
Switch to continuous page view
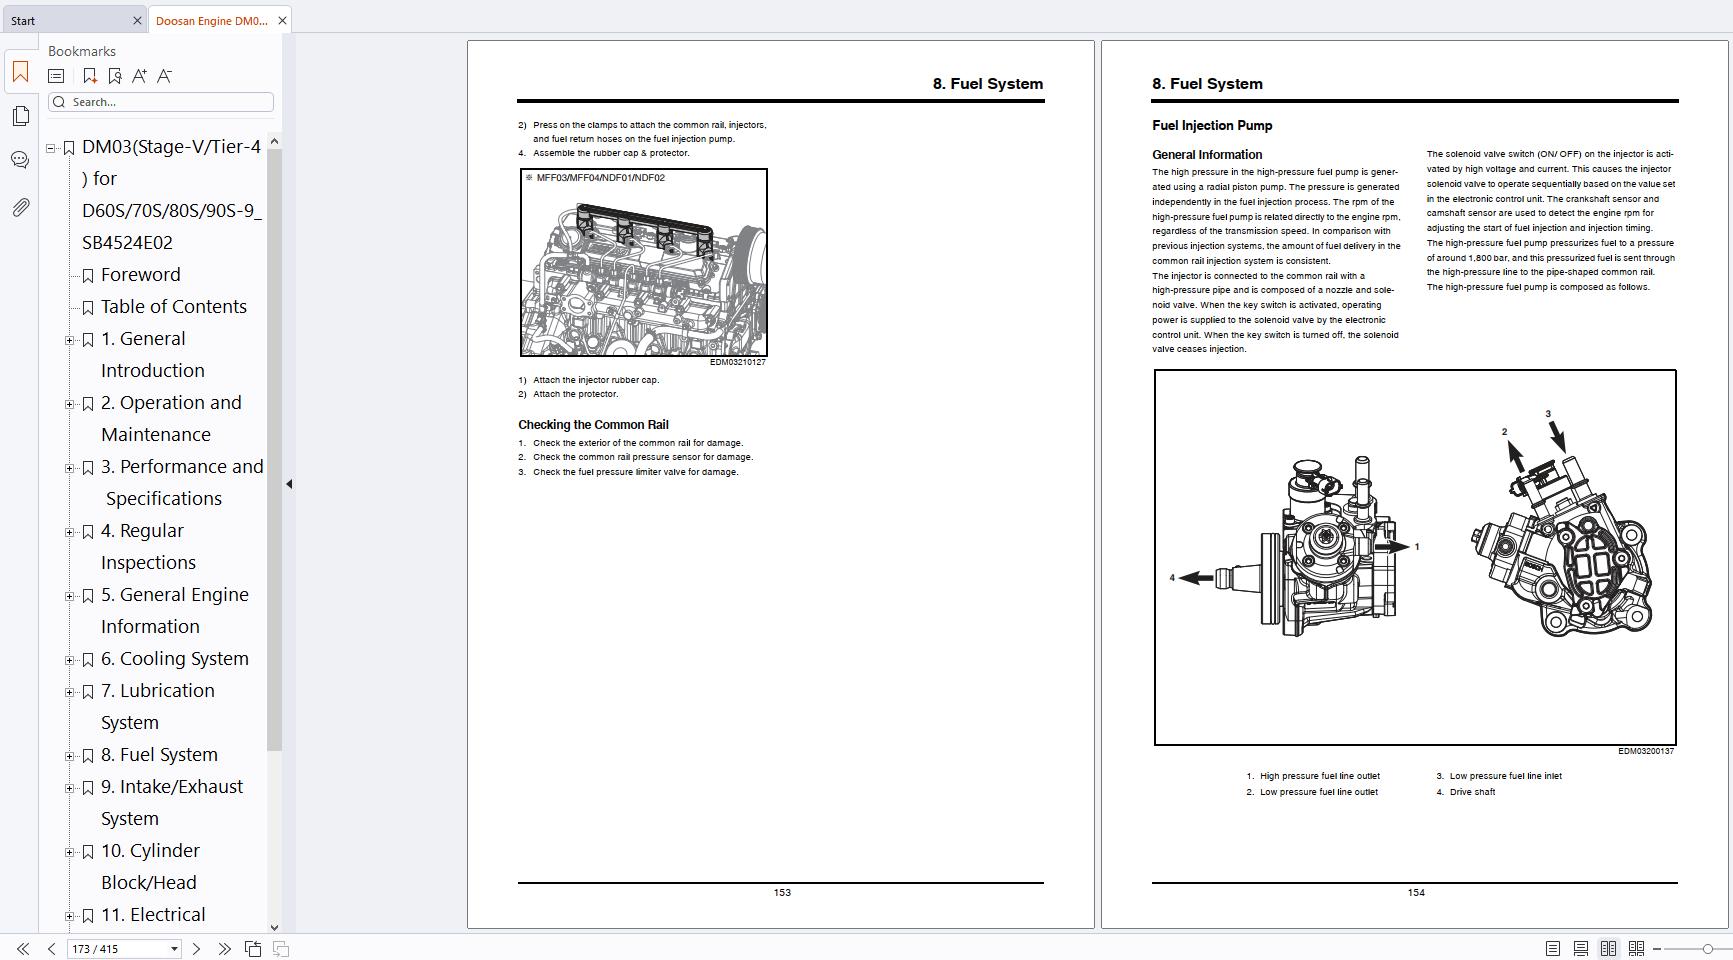pyautogui.click(x=1581, y=949)
